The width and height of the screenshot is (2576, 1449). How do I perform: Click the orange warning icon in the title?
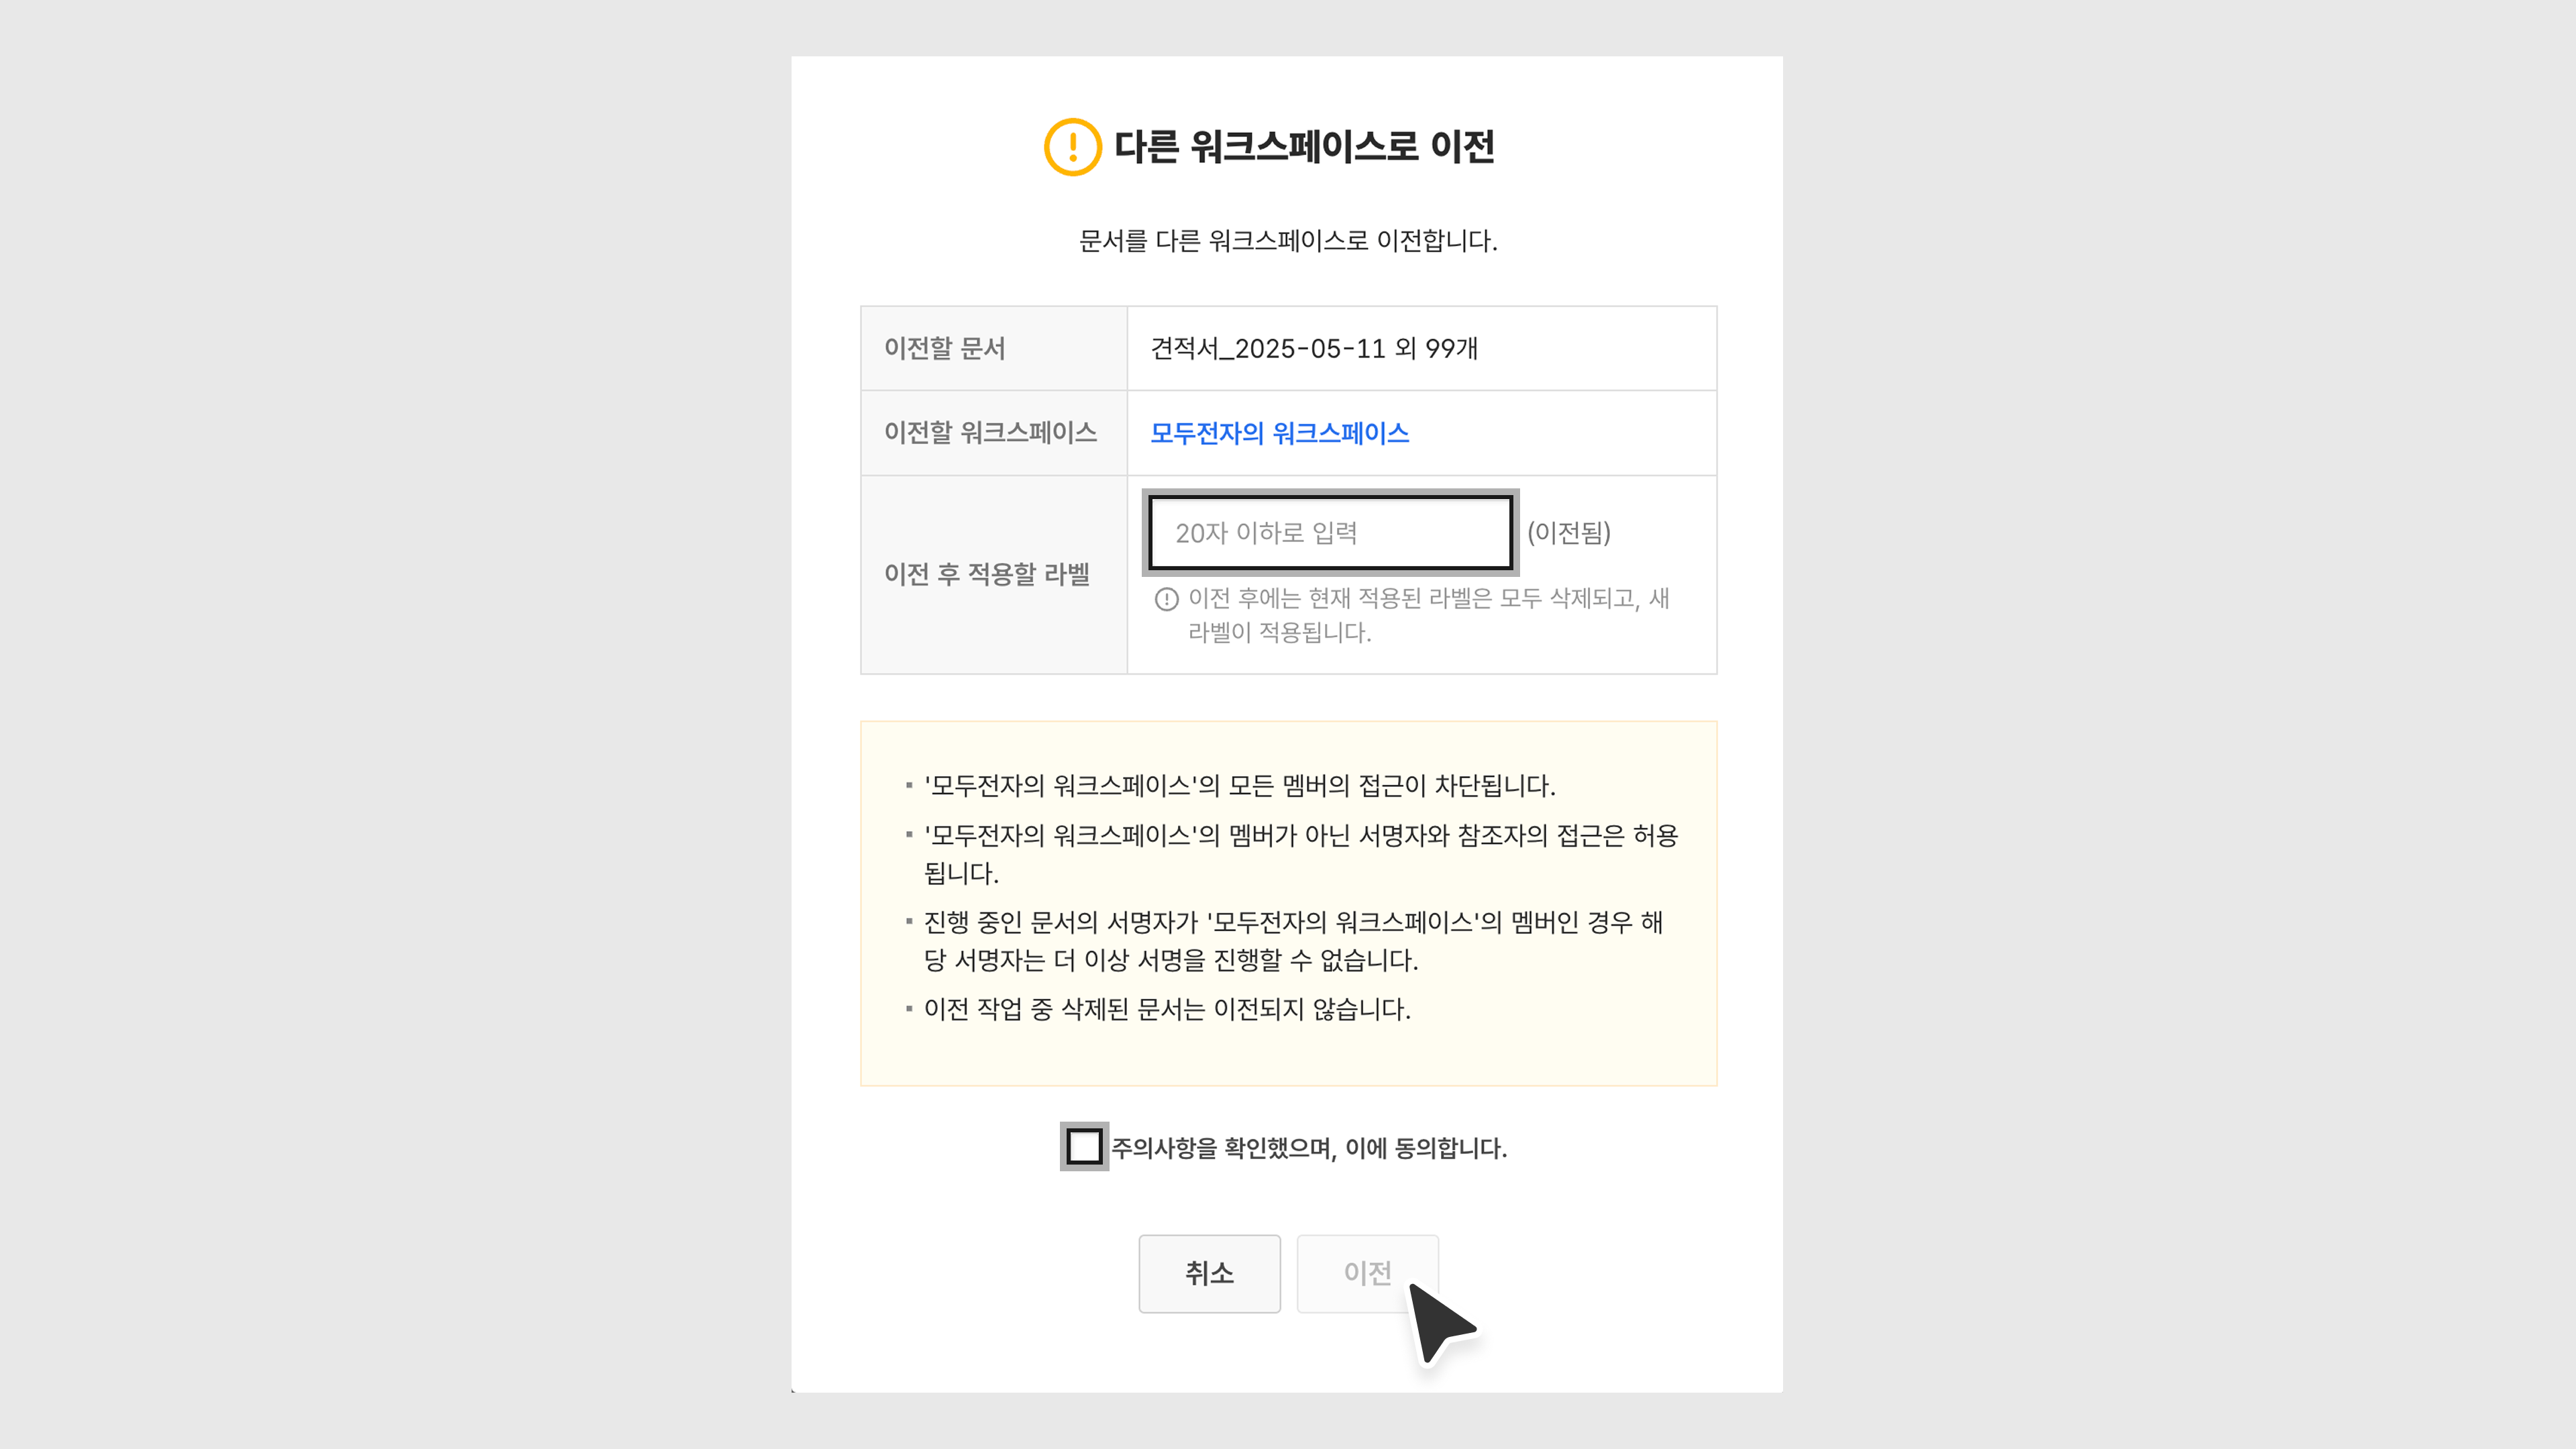[x=1072, y=147]
